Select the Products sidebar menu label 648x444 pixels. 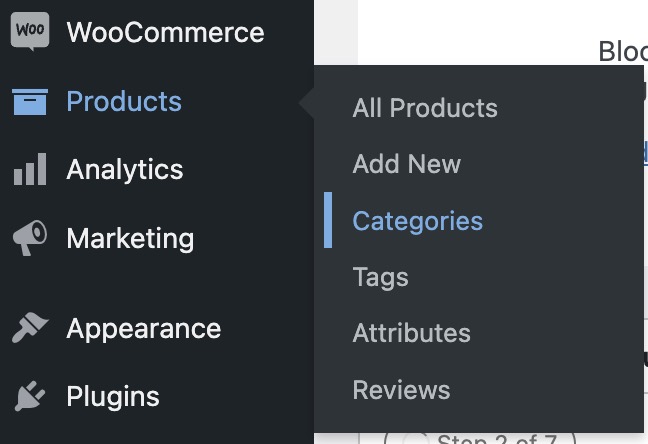tap(124, 101)
